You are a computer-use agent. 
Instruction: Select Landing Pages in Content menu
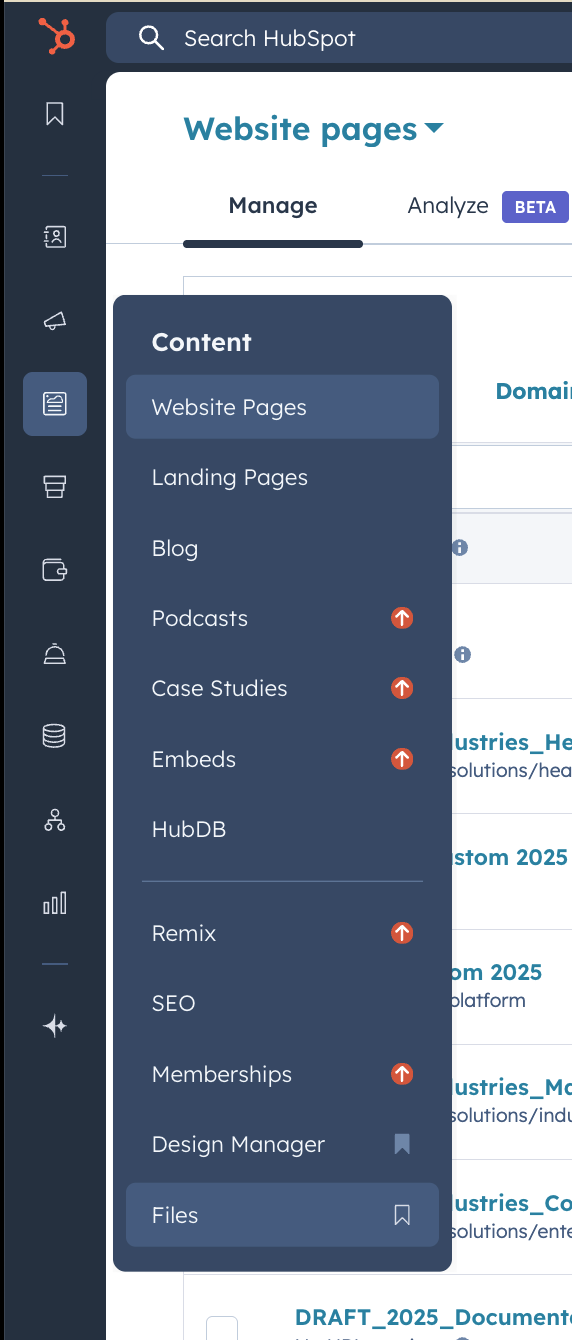[282, 478]
